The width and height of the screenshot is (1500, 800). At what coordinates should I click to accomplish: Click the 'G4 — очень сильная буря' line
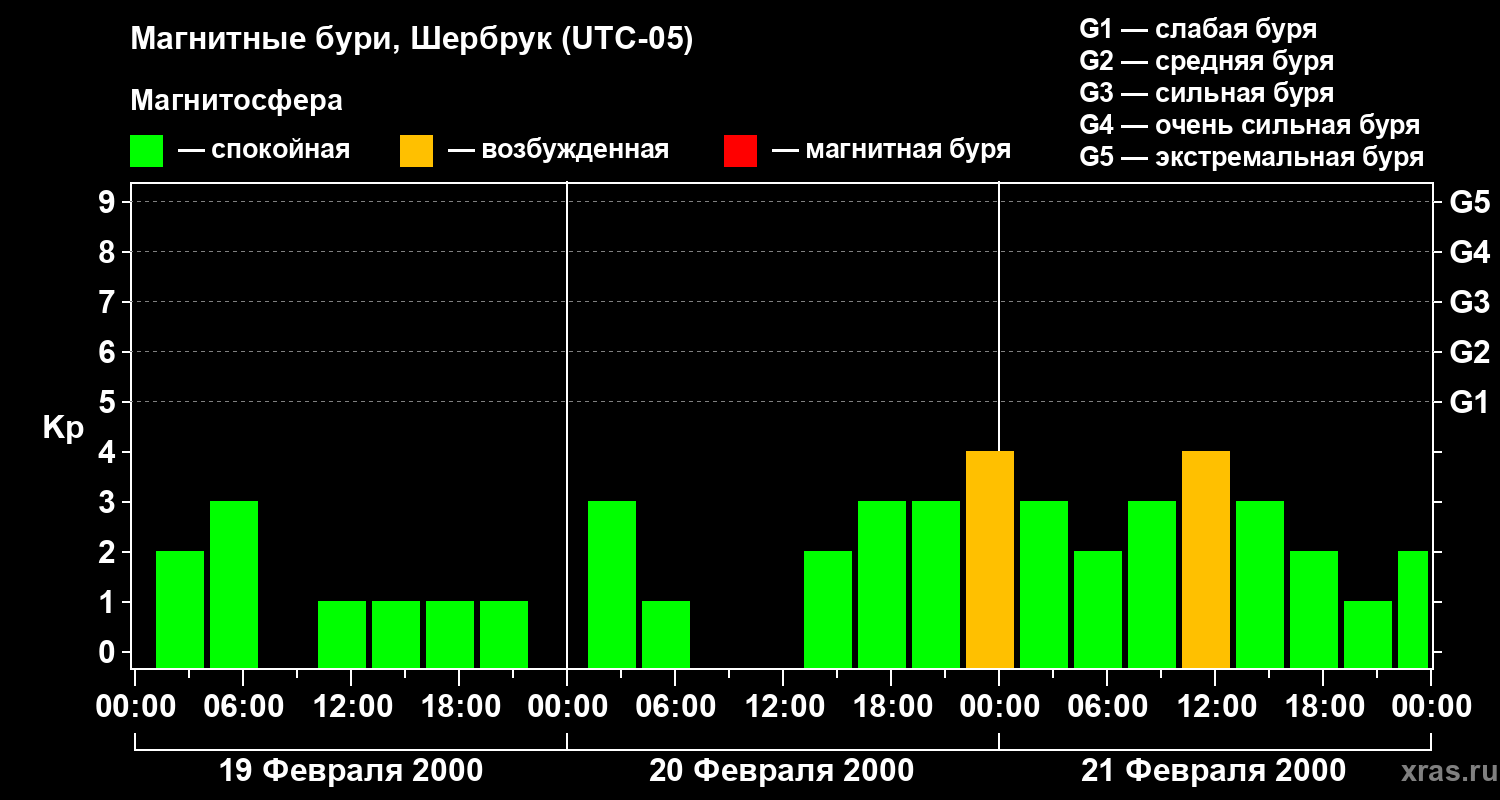(1249, 125)
